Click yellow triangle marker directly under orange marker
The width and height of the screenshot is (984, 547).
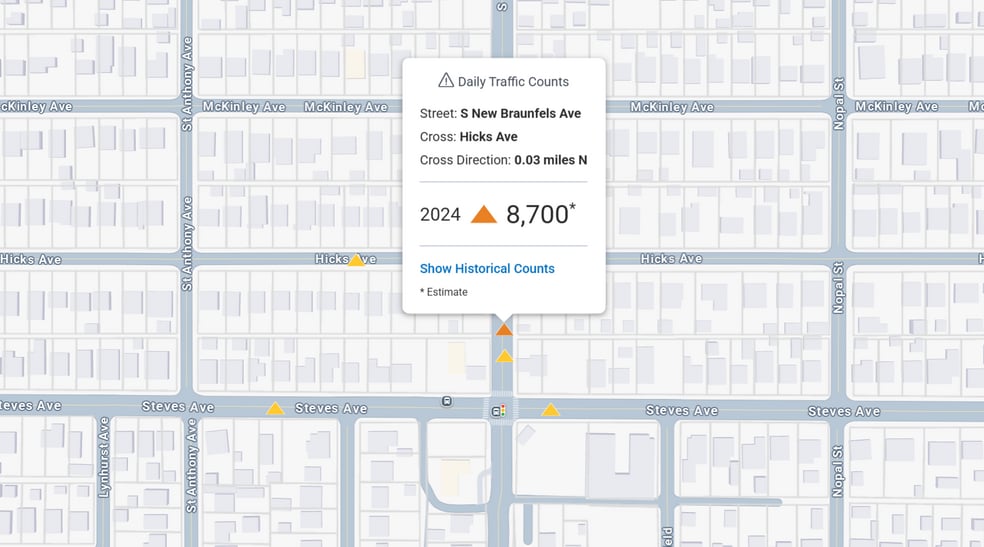(x=504, y=356)
